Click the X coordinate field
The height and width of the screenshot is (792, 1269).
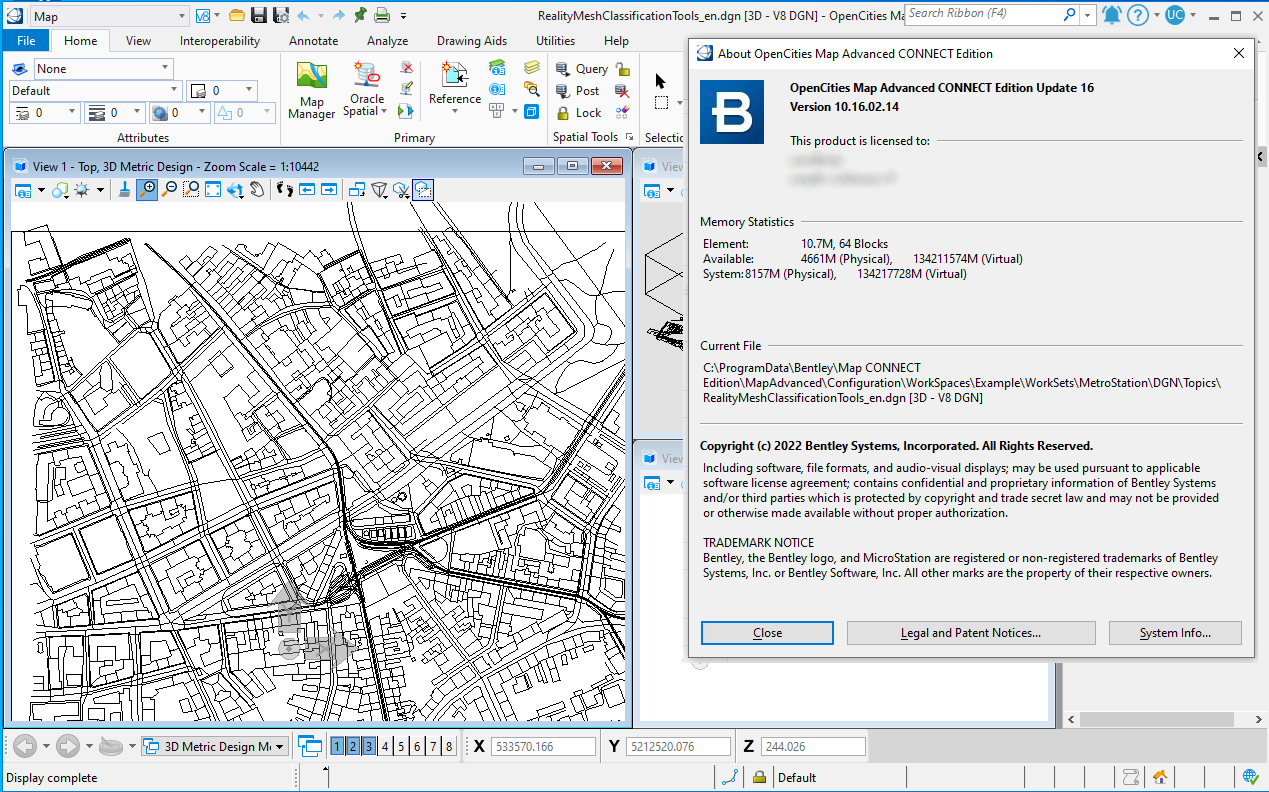point(542,746)
